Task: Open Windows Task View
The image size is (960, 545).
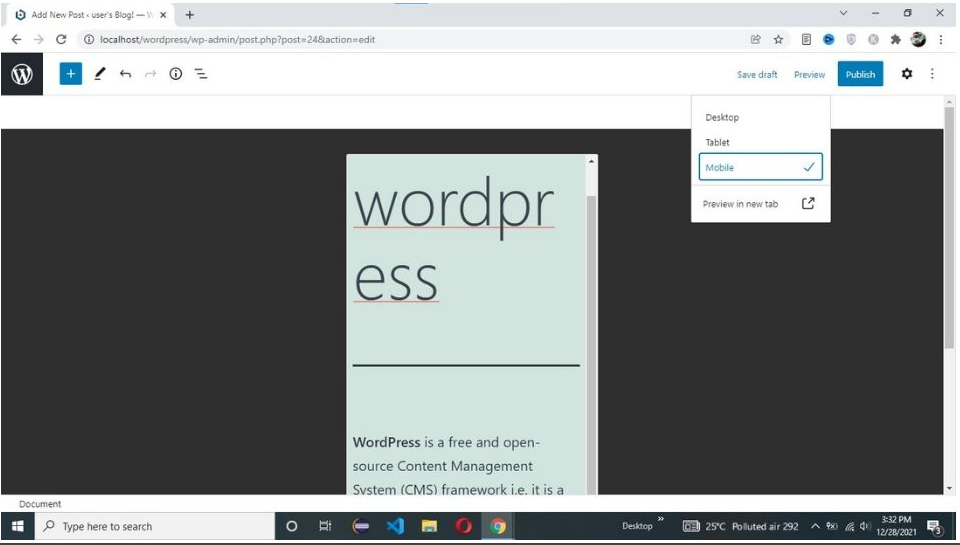Action: [325, 526]
